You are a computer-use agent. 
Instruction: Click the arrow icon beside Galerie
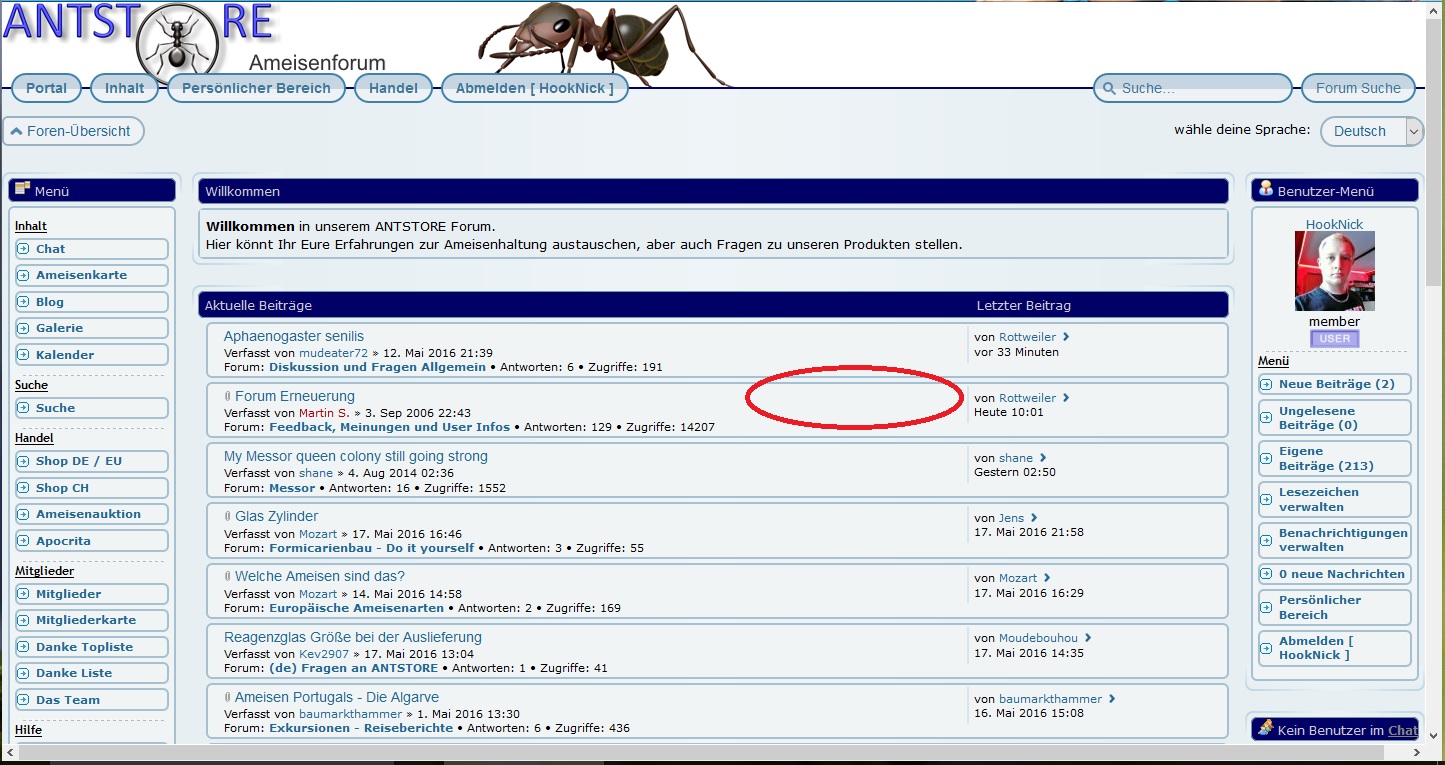coord(23,328)
